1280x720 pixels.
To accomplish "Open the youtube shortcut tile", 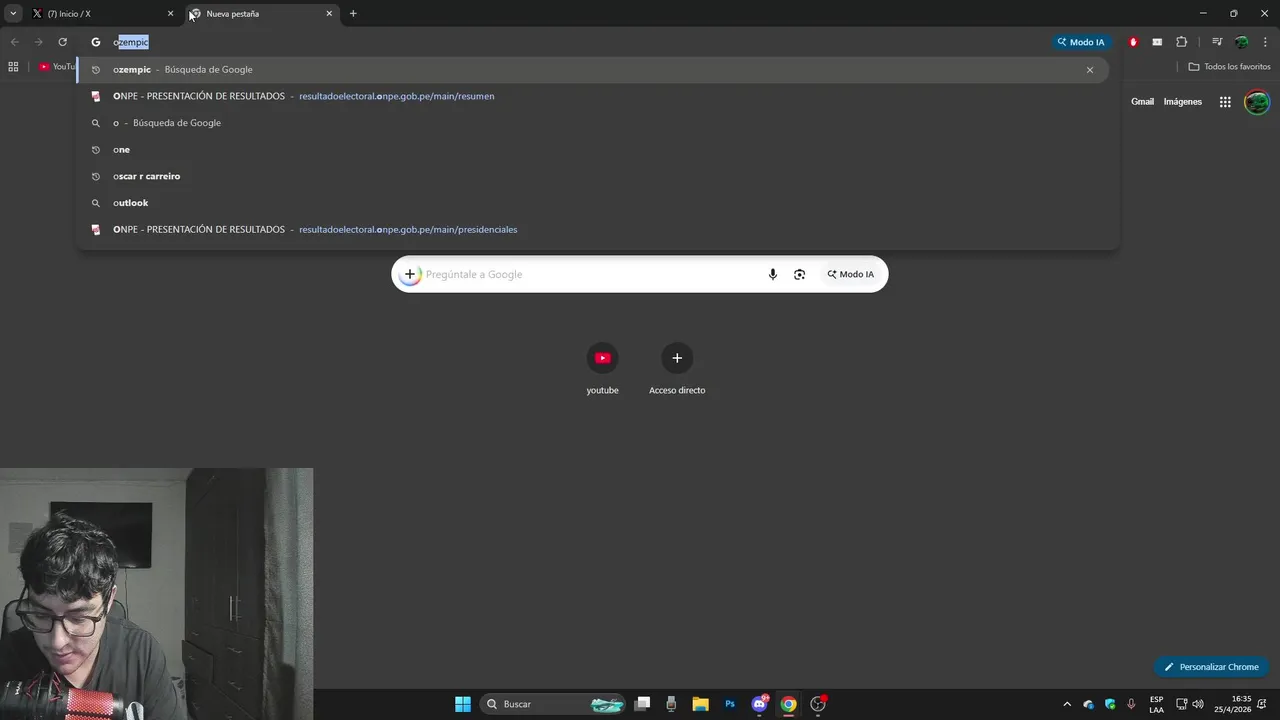I will [x=602, y=369].
